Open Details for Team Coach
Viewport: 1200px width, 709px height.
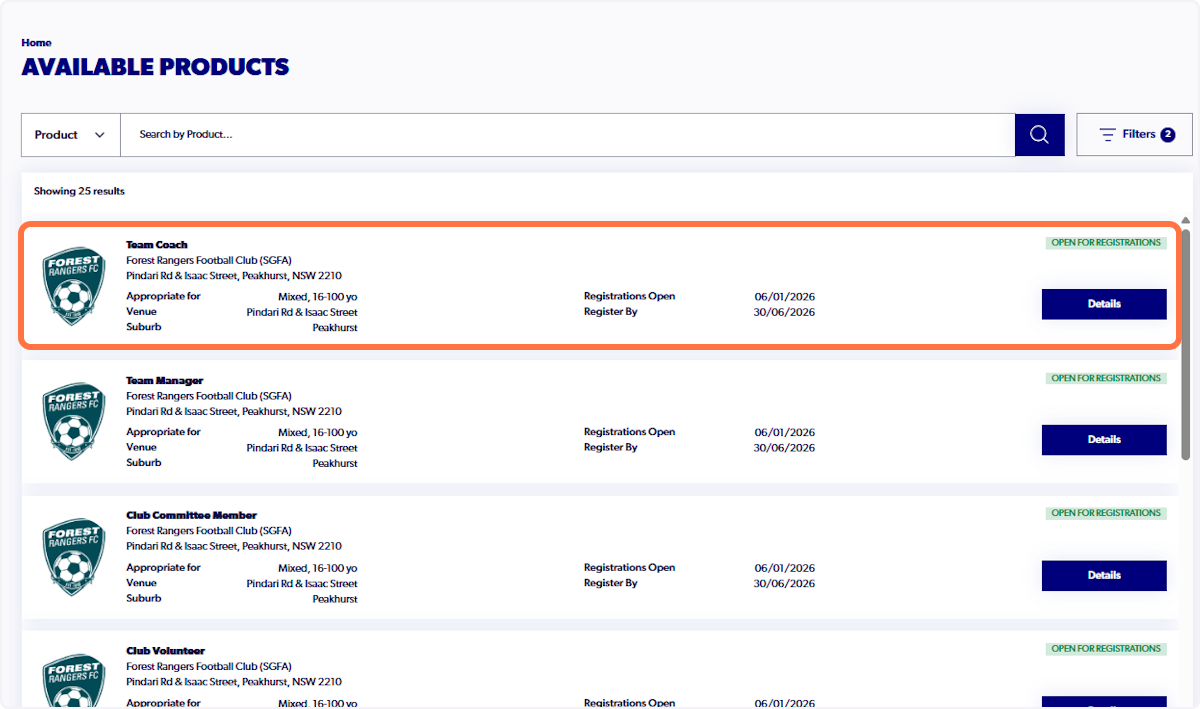point(1104,304)
